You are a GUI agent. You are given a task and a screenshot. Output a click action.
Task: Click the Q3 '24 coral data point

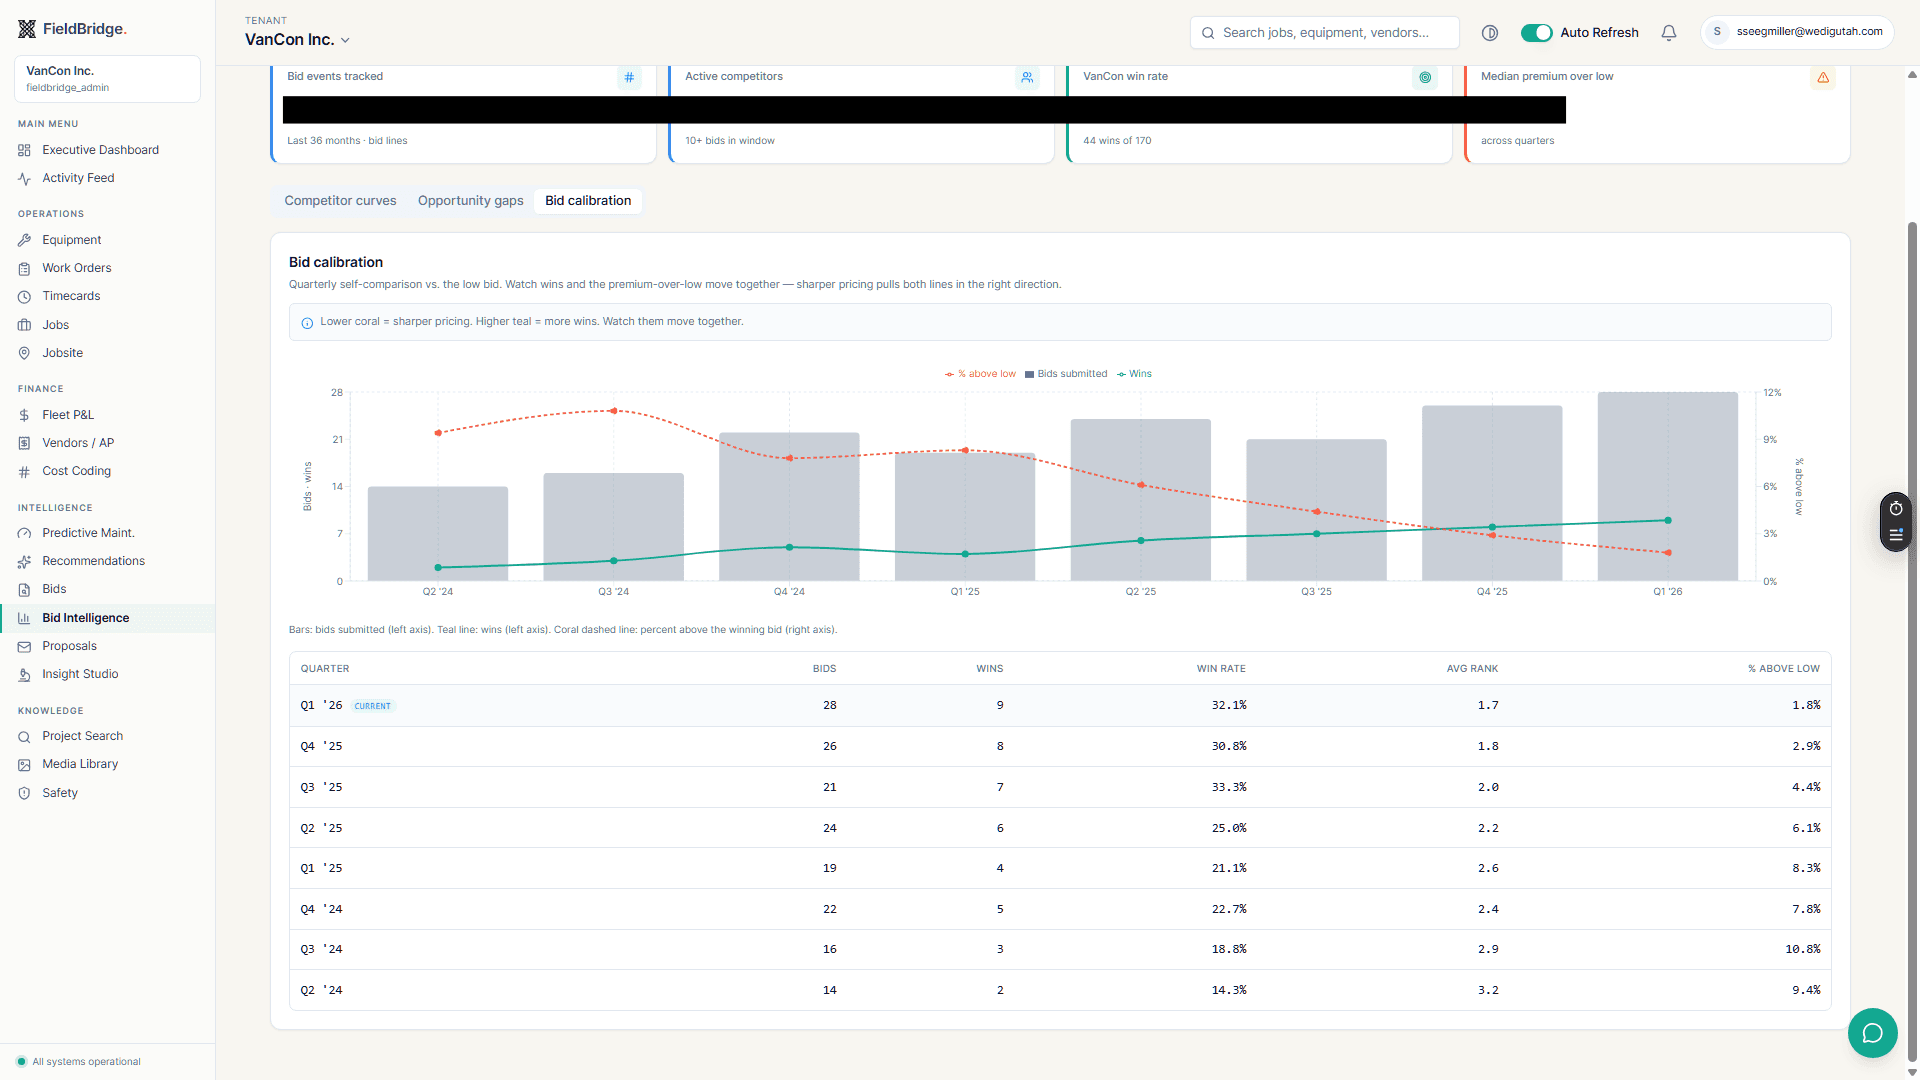coord(614,411)
